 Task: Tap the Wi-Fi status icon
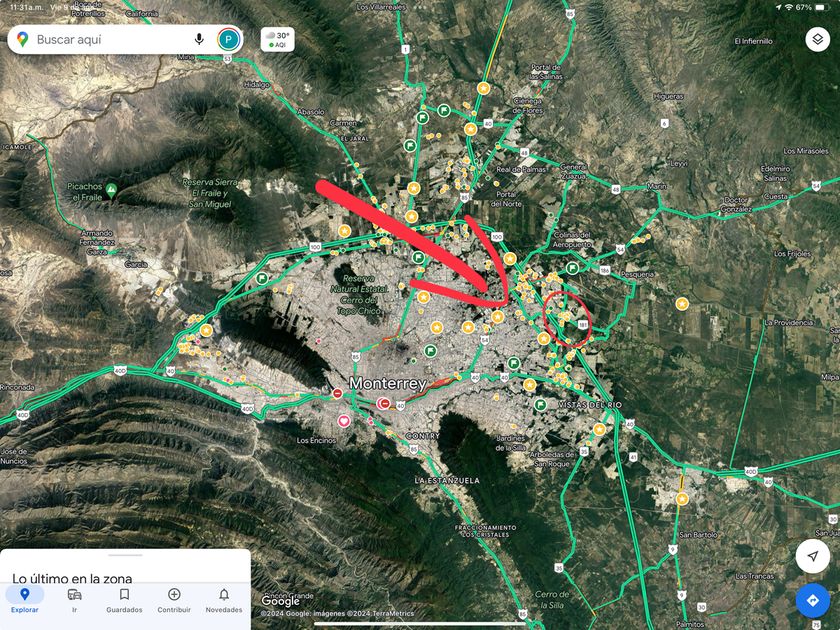pos(788,7)
